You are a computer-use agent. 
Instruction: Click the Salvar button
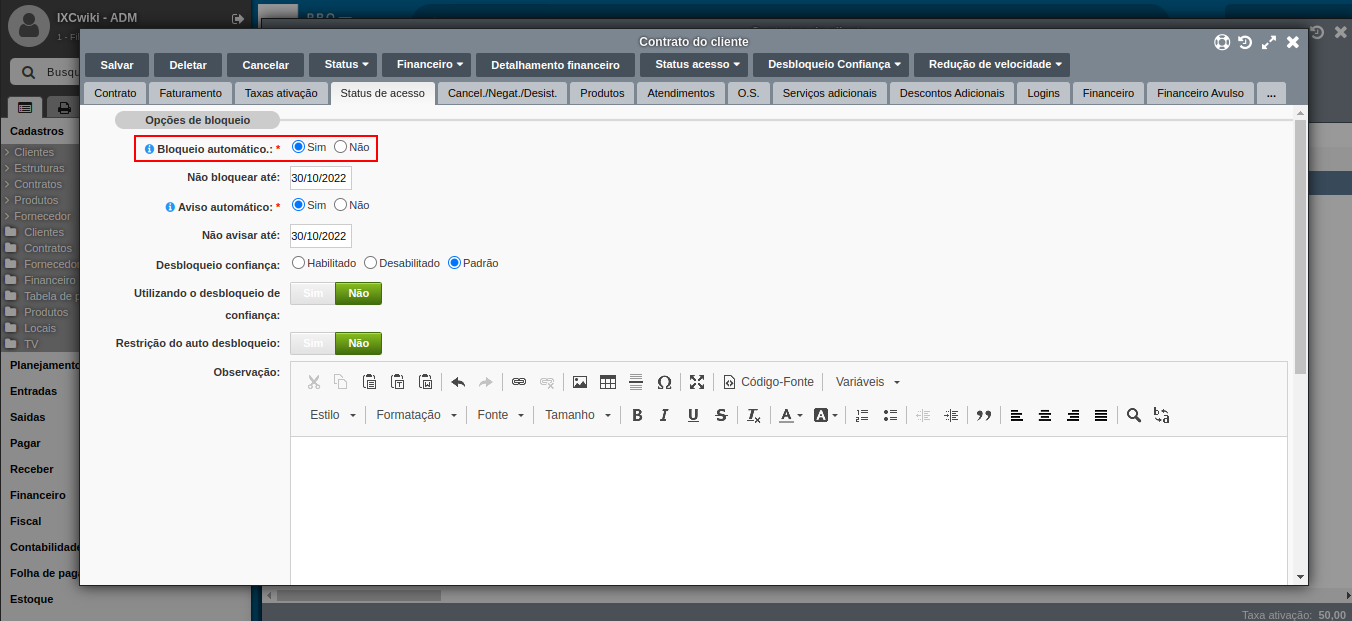117,65
